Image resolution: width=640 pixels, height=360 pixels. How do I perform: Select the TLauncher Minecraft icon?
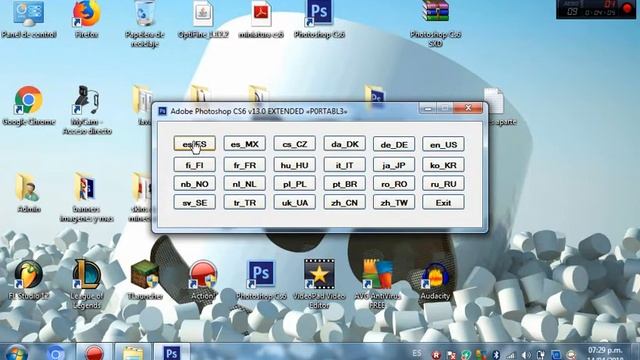(x=144, y=280)
